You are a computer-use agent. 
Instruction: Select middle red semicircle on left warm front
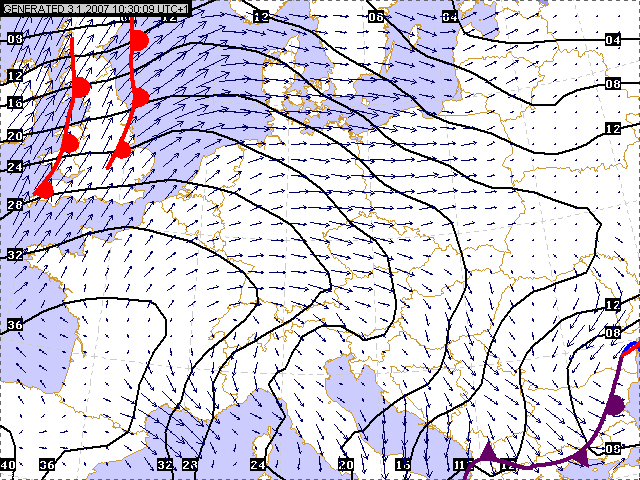click(70, 143)
